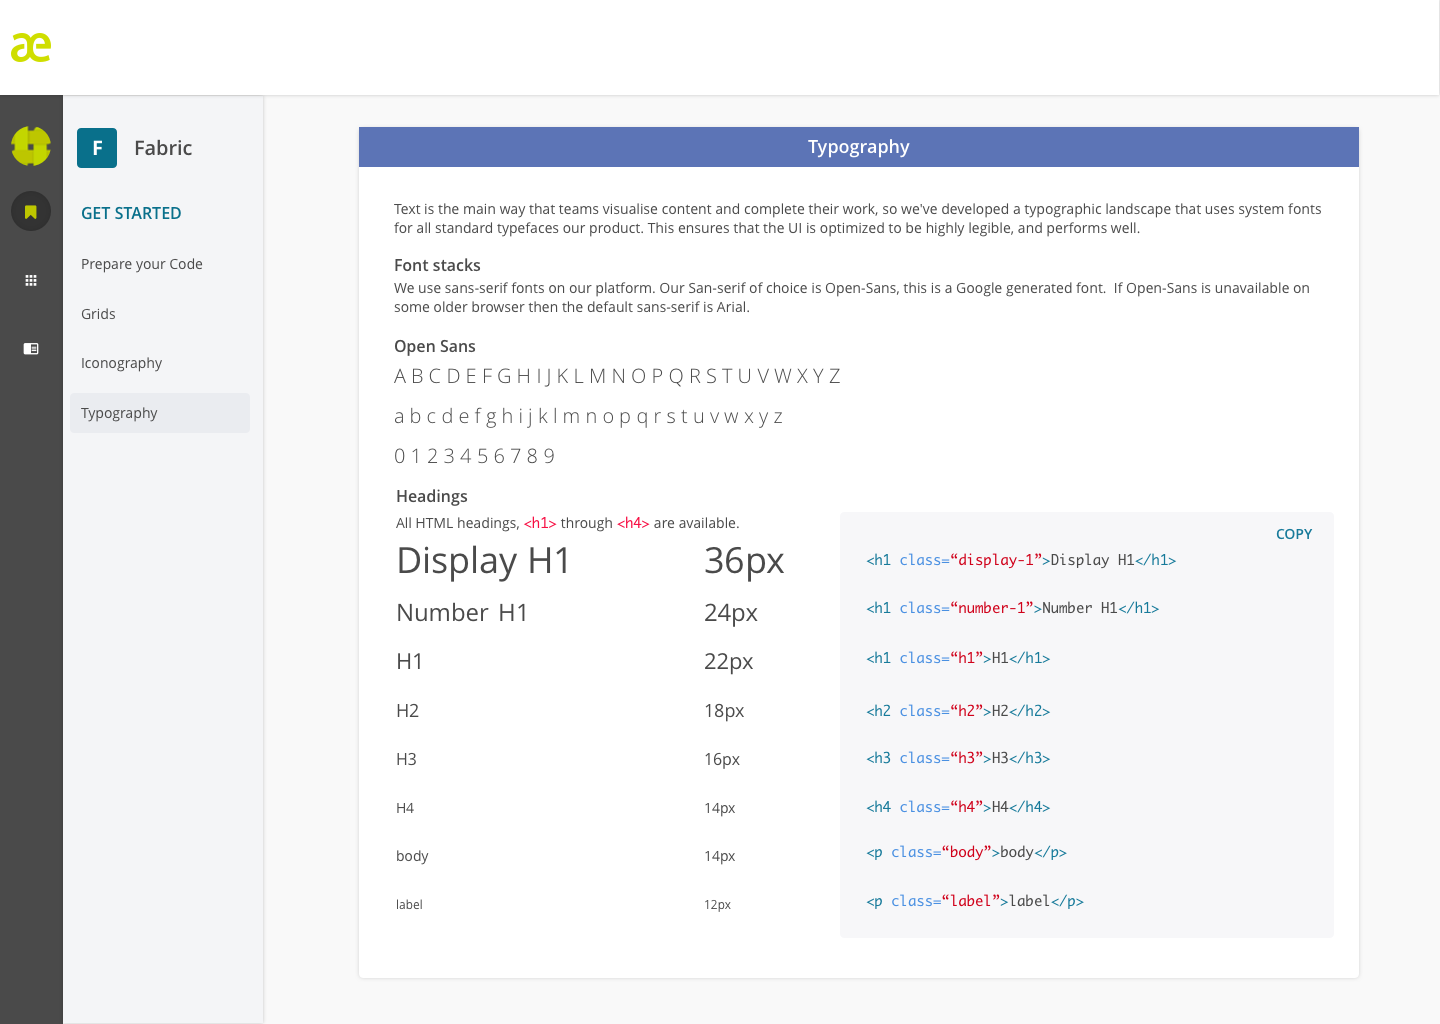Click COPY in the code panel
Viewport: 1440px width, 1024px height.
[1294, 534]
